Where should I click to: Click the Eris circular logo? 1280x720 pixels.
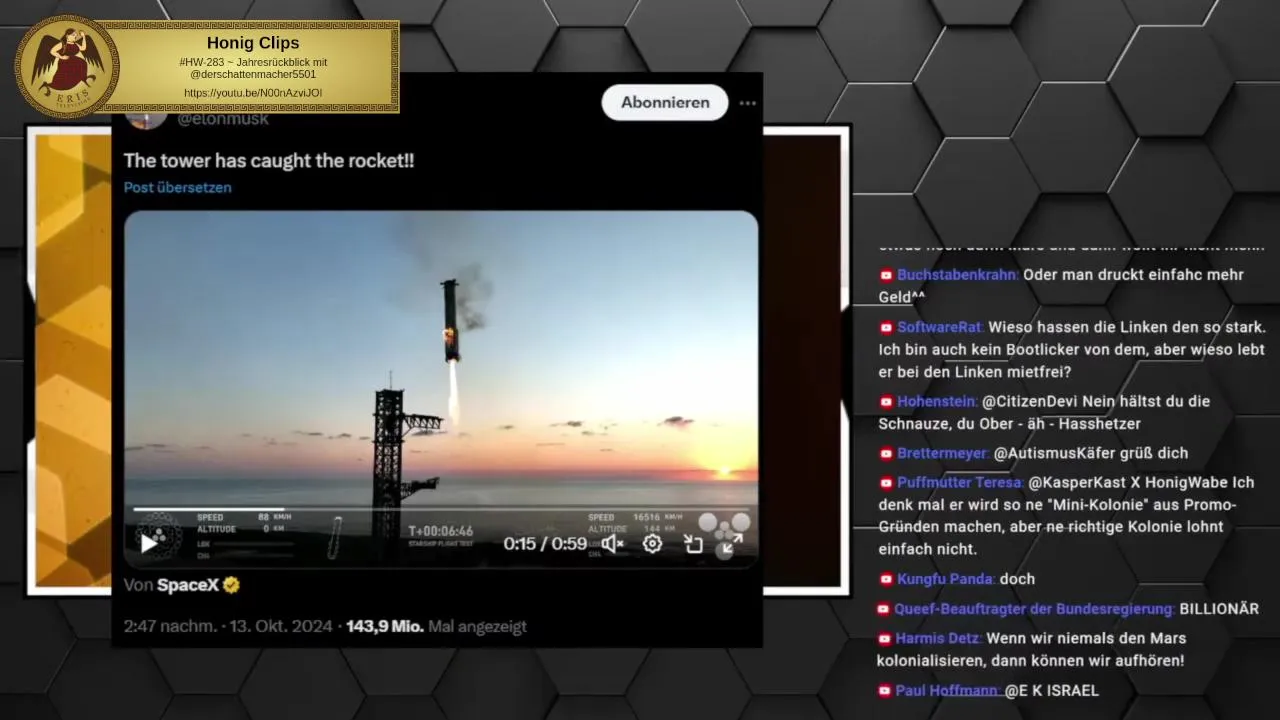[67, 66]
